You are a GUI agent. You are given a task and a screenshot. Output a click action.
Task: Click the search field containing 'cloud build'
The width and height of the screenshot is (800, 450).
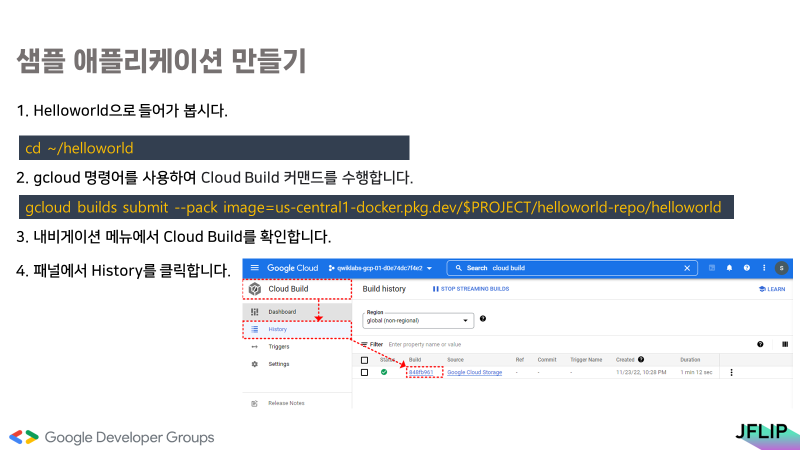coord(572,268)
